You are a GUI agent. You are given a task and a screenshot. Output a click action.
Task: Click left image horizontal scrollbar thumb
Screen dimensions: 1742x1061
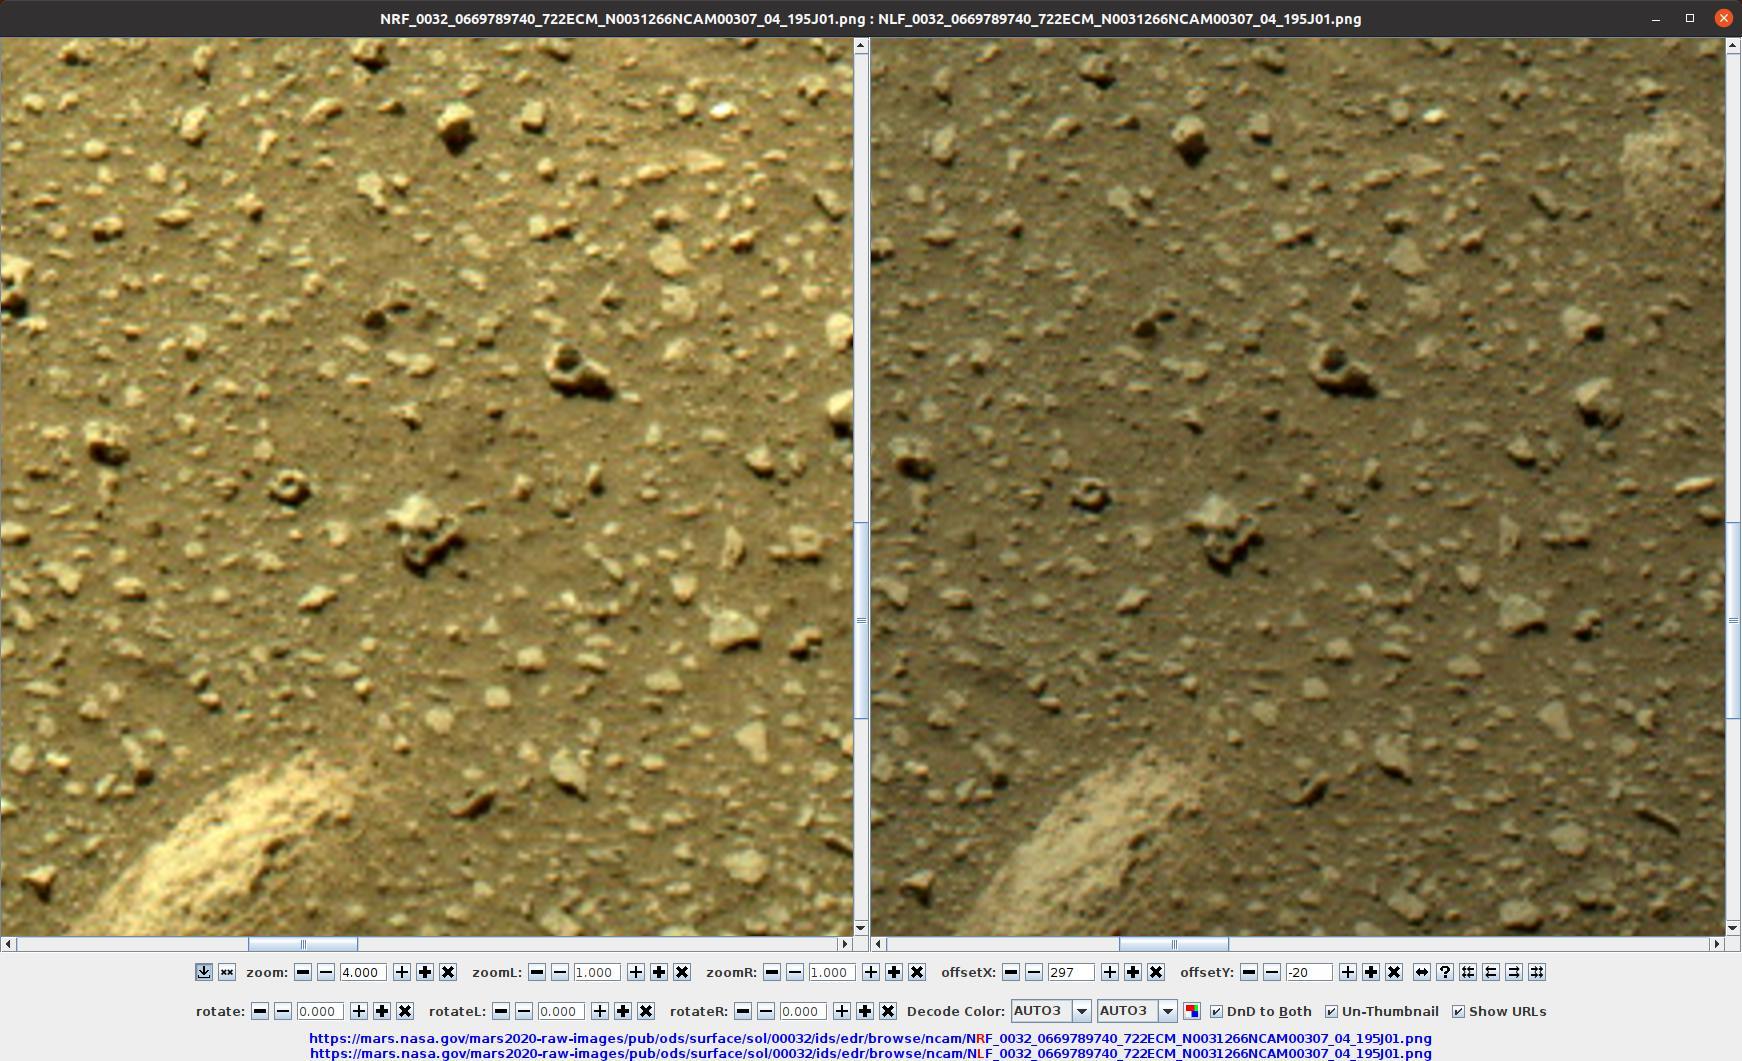[303, 944]
